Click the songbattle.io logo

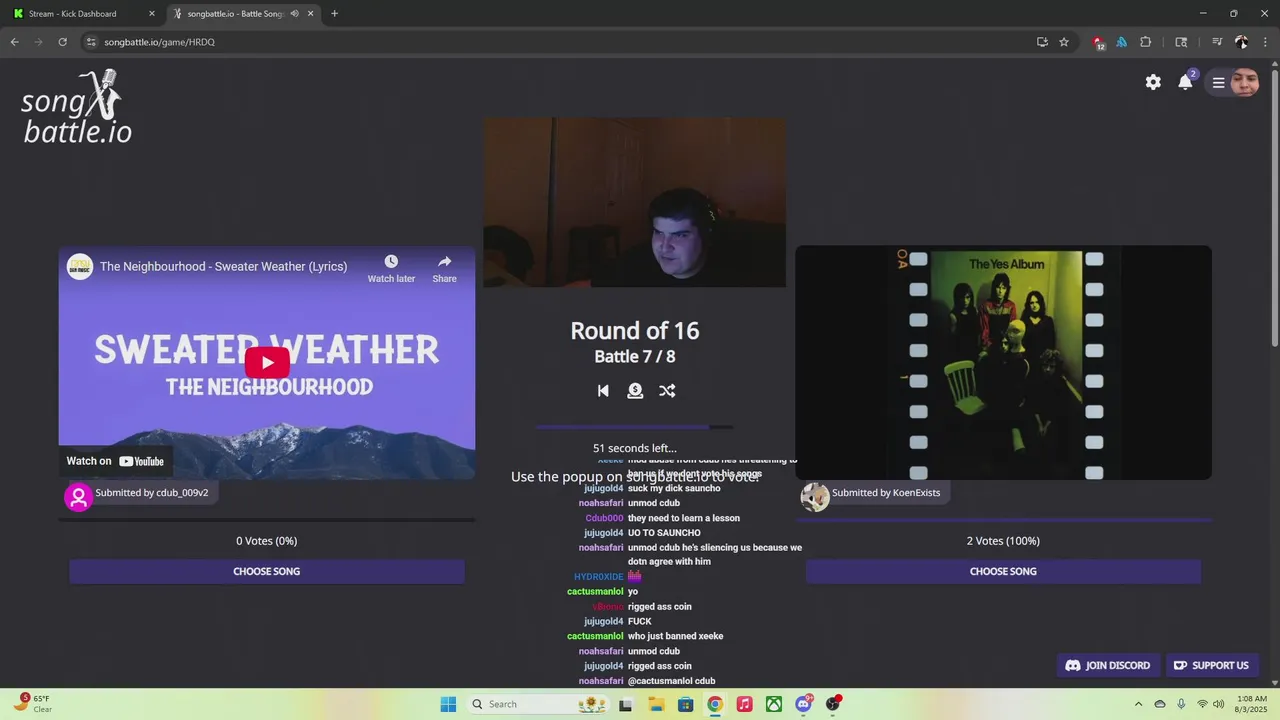[77, 107]
